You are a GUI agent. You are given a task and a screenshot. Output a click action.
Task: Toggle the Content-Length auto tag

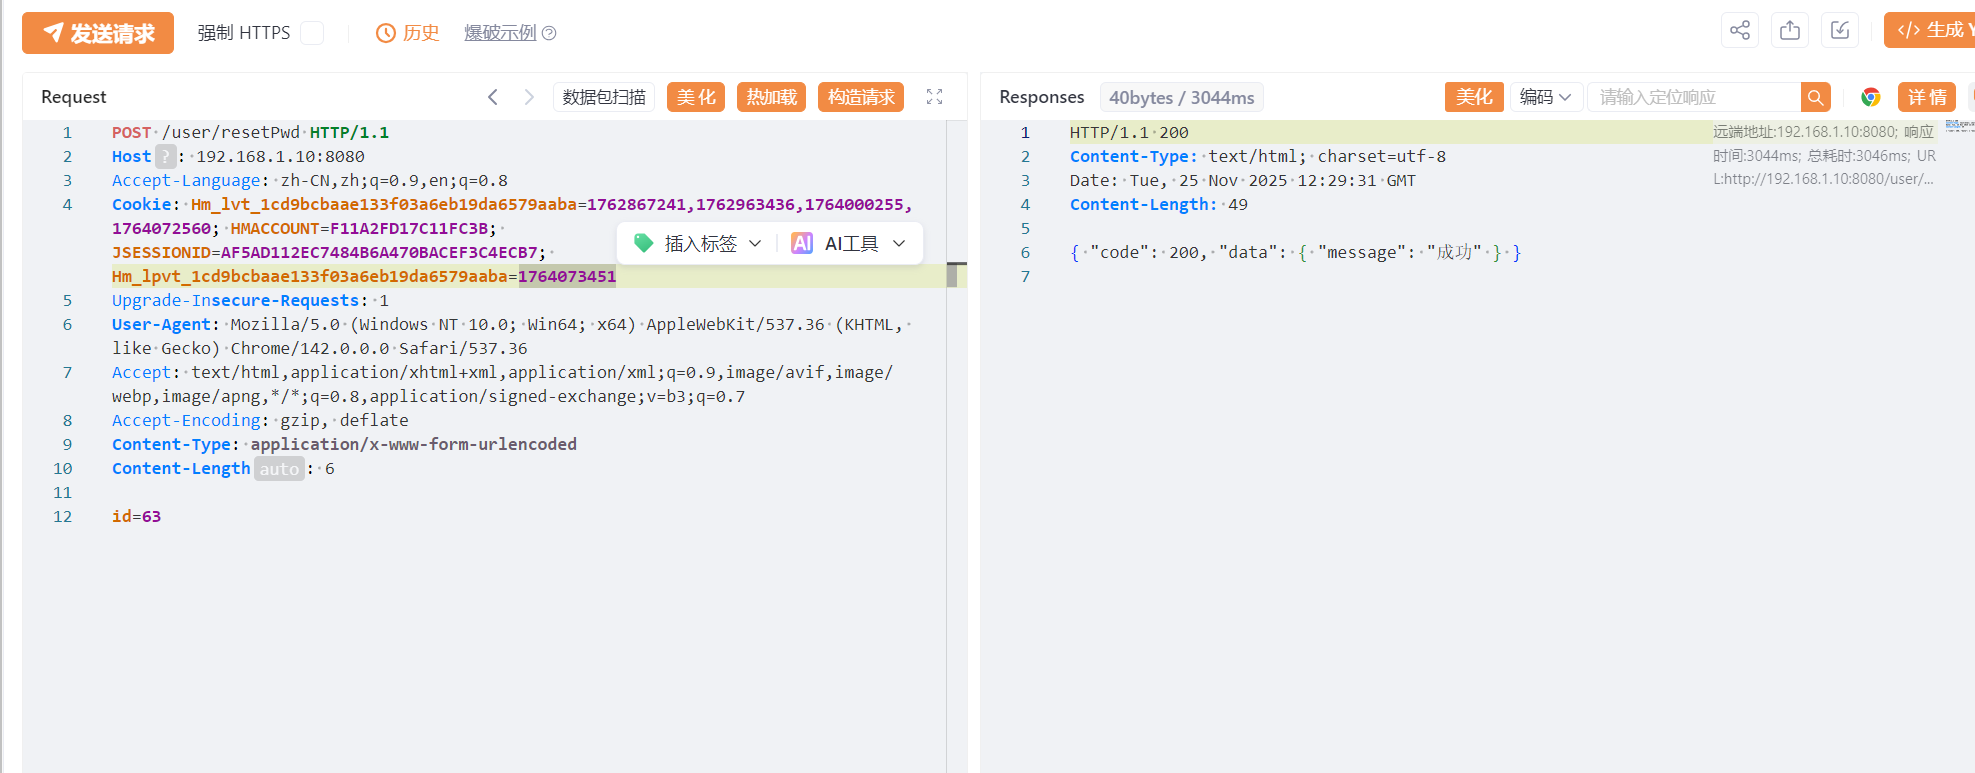pyautogui.click(x=279, y=469)
